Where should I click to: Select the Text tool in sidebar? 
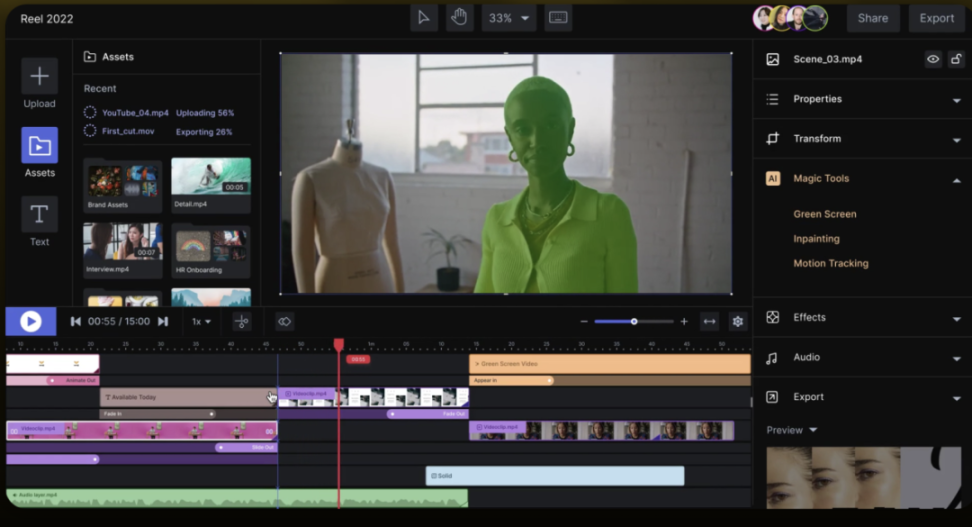pos(39,214)
